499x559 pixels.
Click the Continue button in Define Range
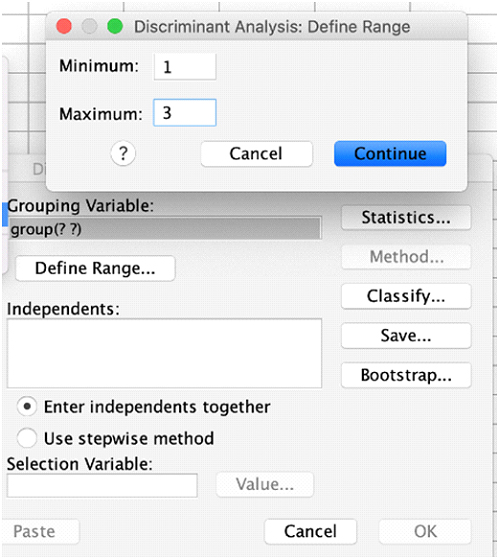[x=390, y=154]
